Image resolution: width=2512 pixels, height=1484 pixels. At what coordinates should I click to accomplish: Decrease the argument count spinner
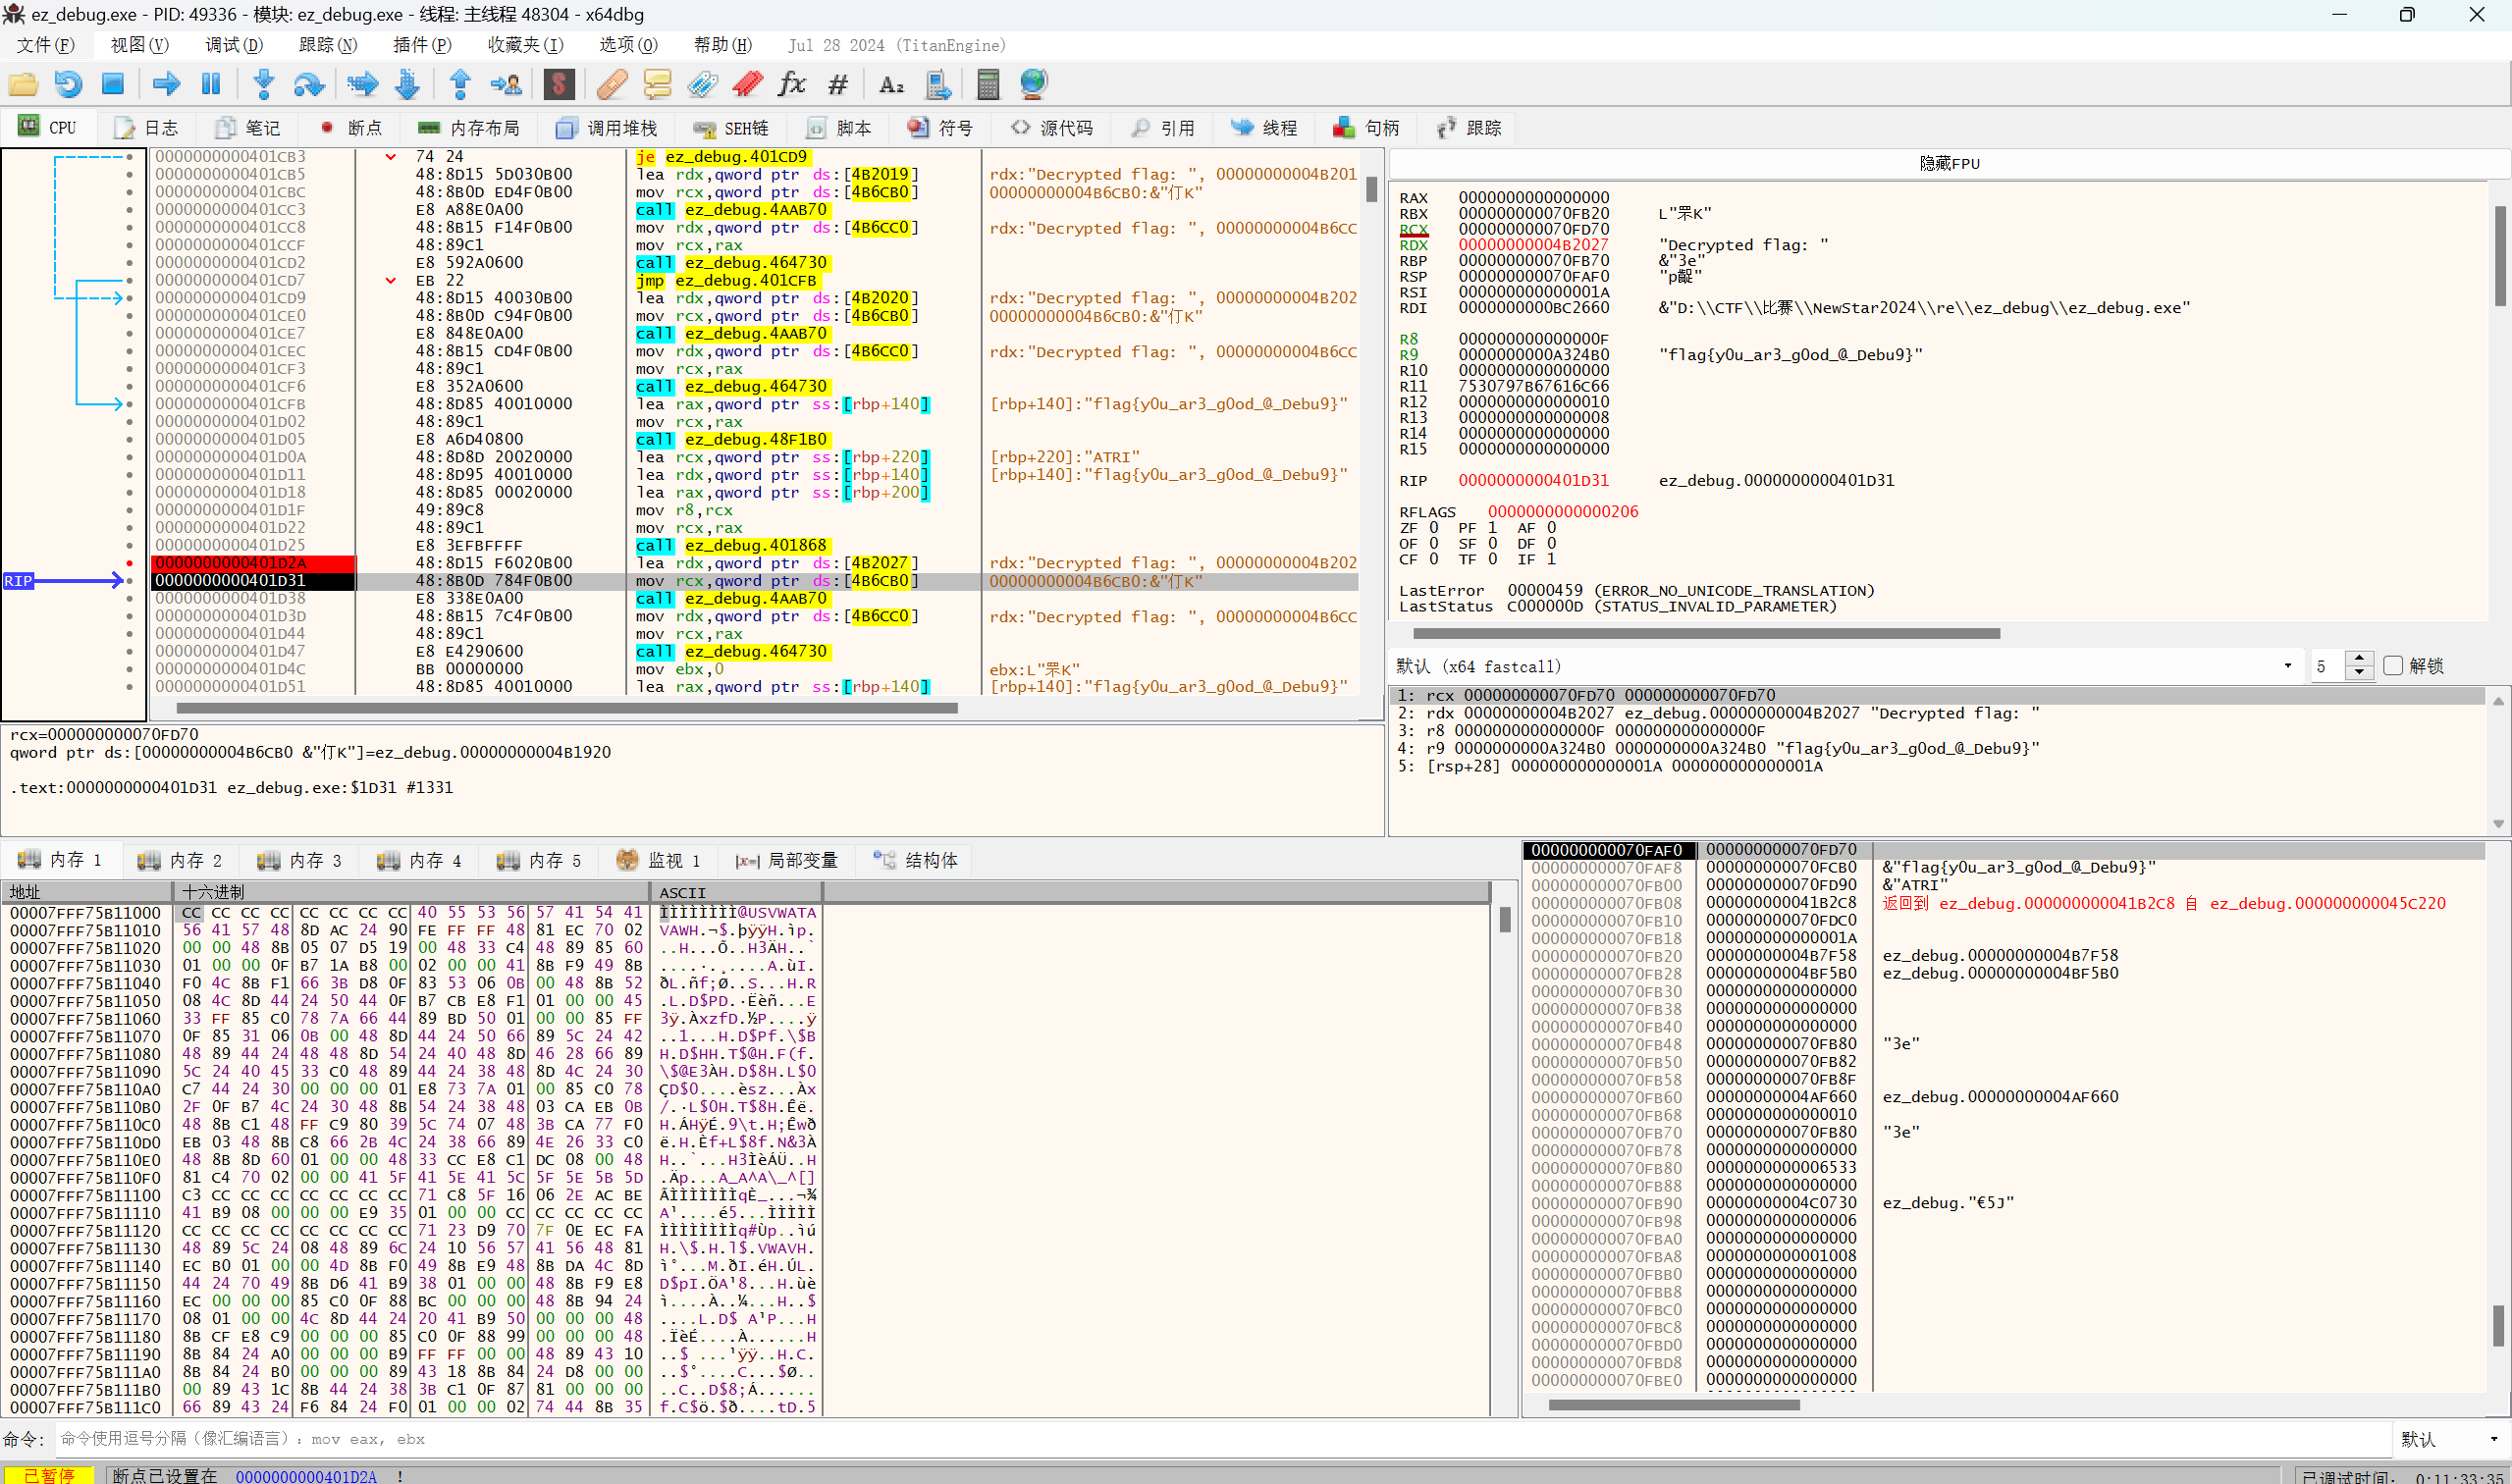point(2359,673)
